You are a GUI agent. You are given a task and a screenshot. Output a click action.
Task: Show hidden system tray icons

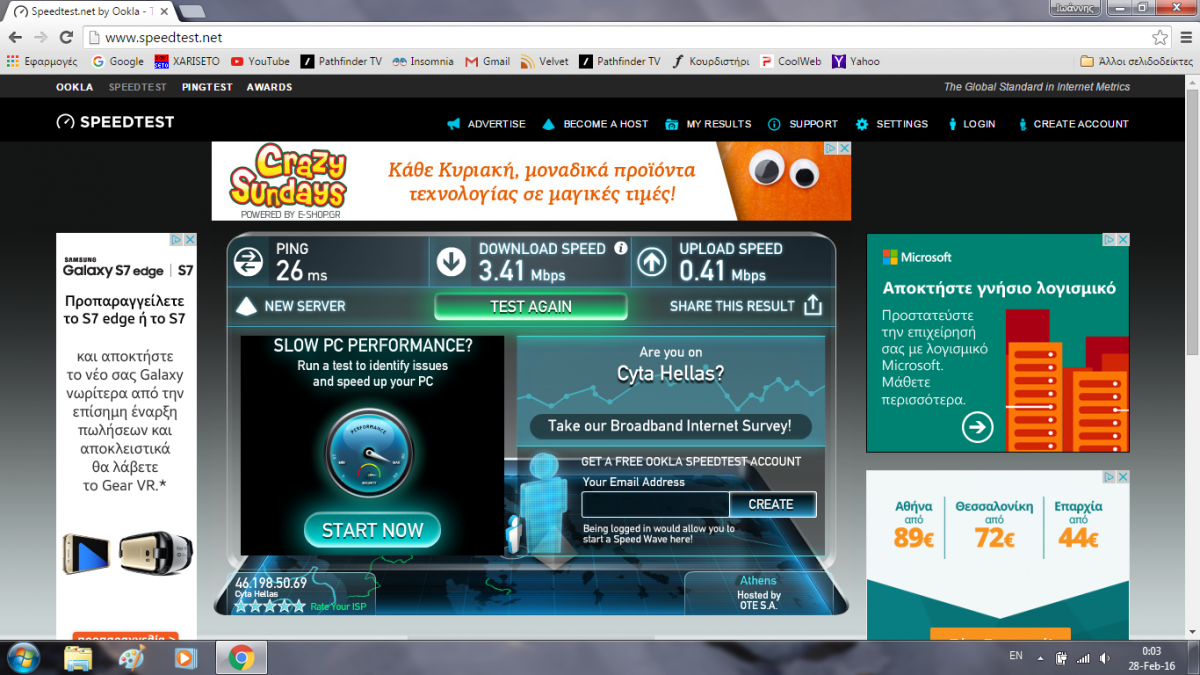tap(1040, 658)
